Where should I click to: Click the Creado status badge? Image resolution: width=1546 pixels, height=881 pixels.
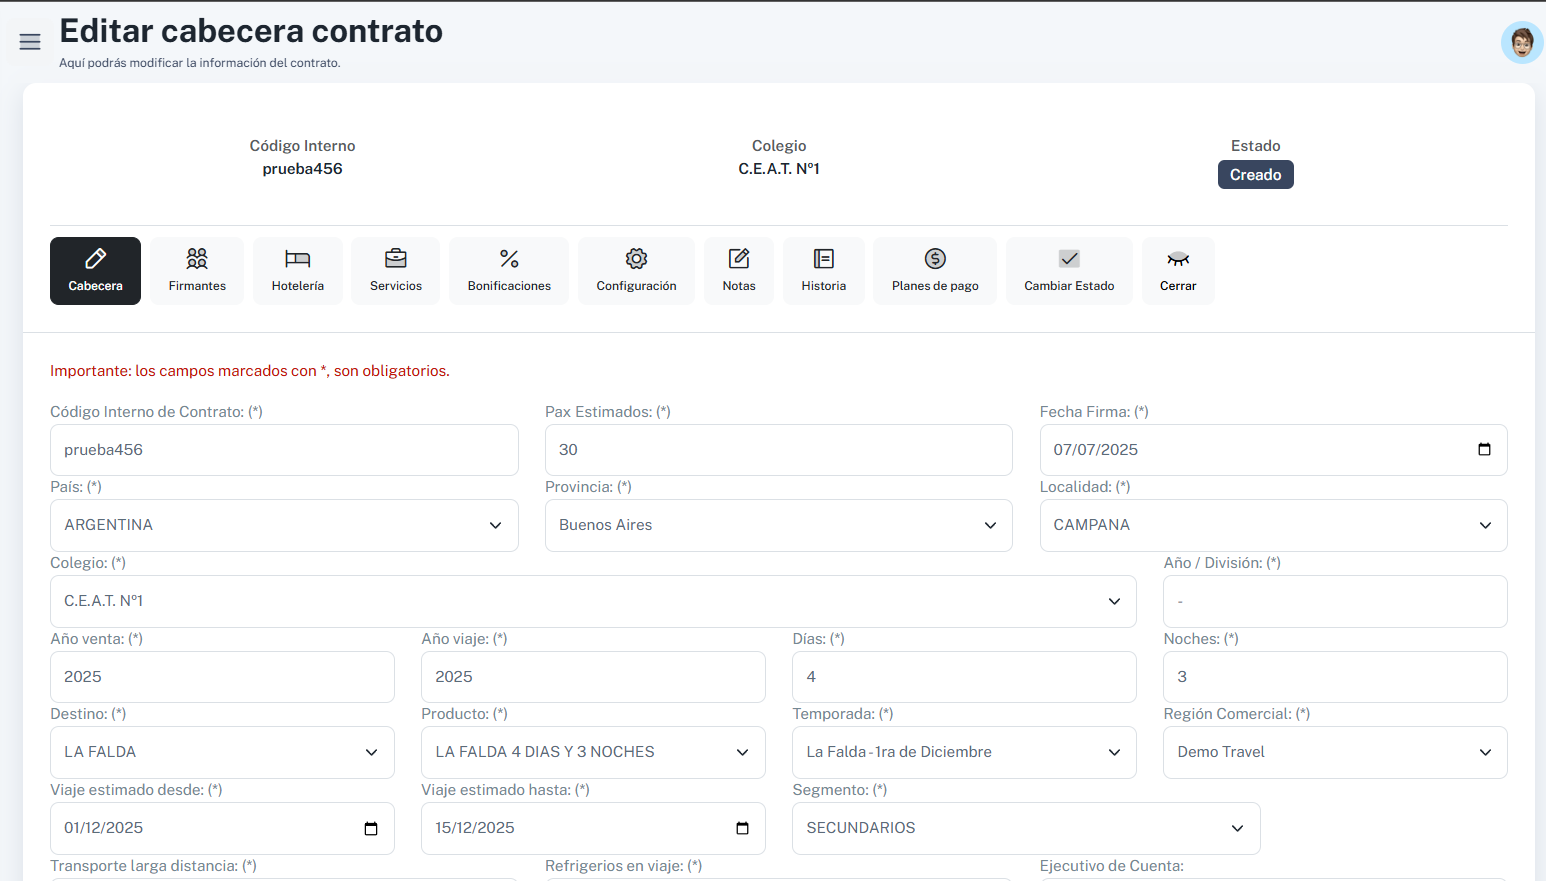(1255, 175)
